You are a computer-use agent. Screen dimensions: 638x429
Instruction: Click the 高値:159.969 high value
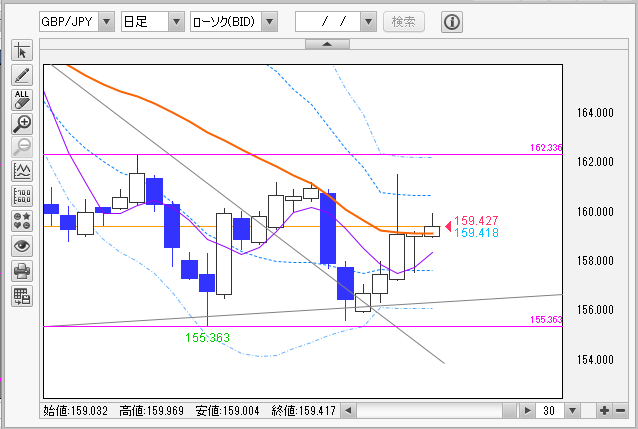click(151, 411)
